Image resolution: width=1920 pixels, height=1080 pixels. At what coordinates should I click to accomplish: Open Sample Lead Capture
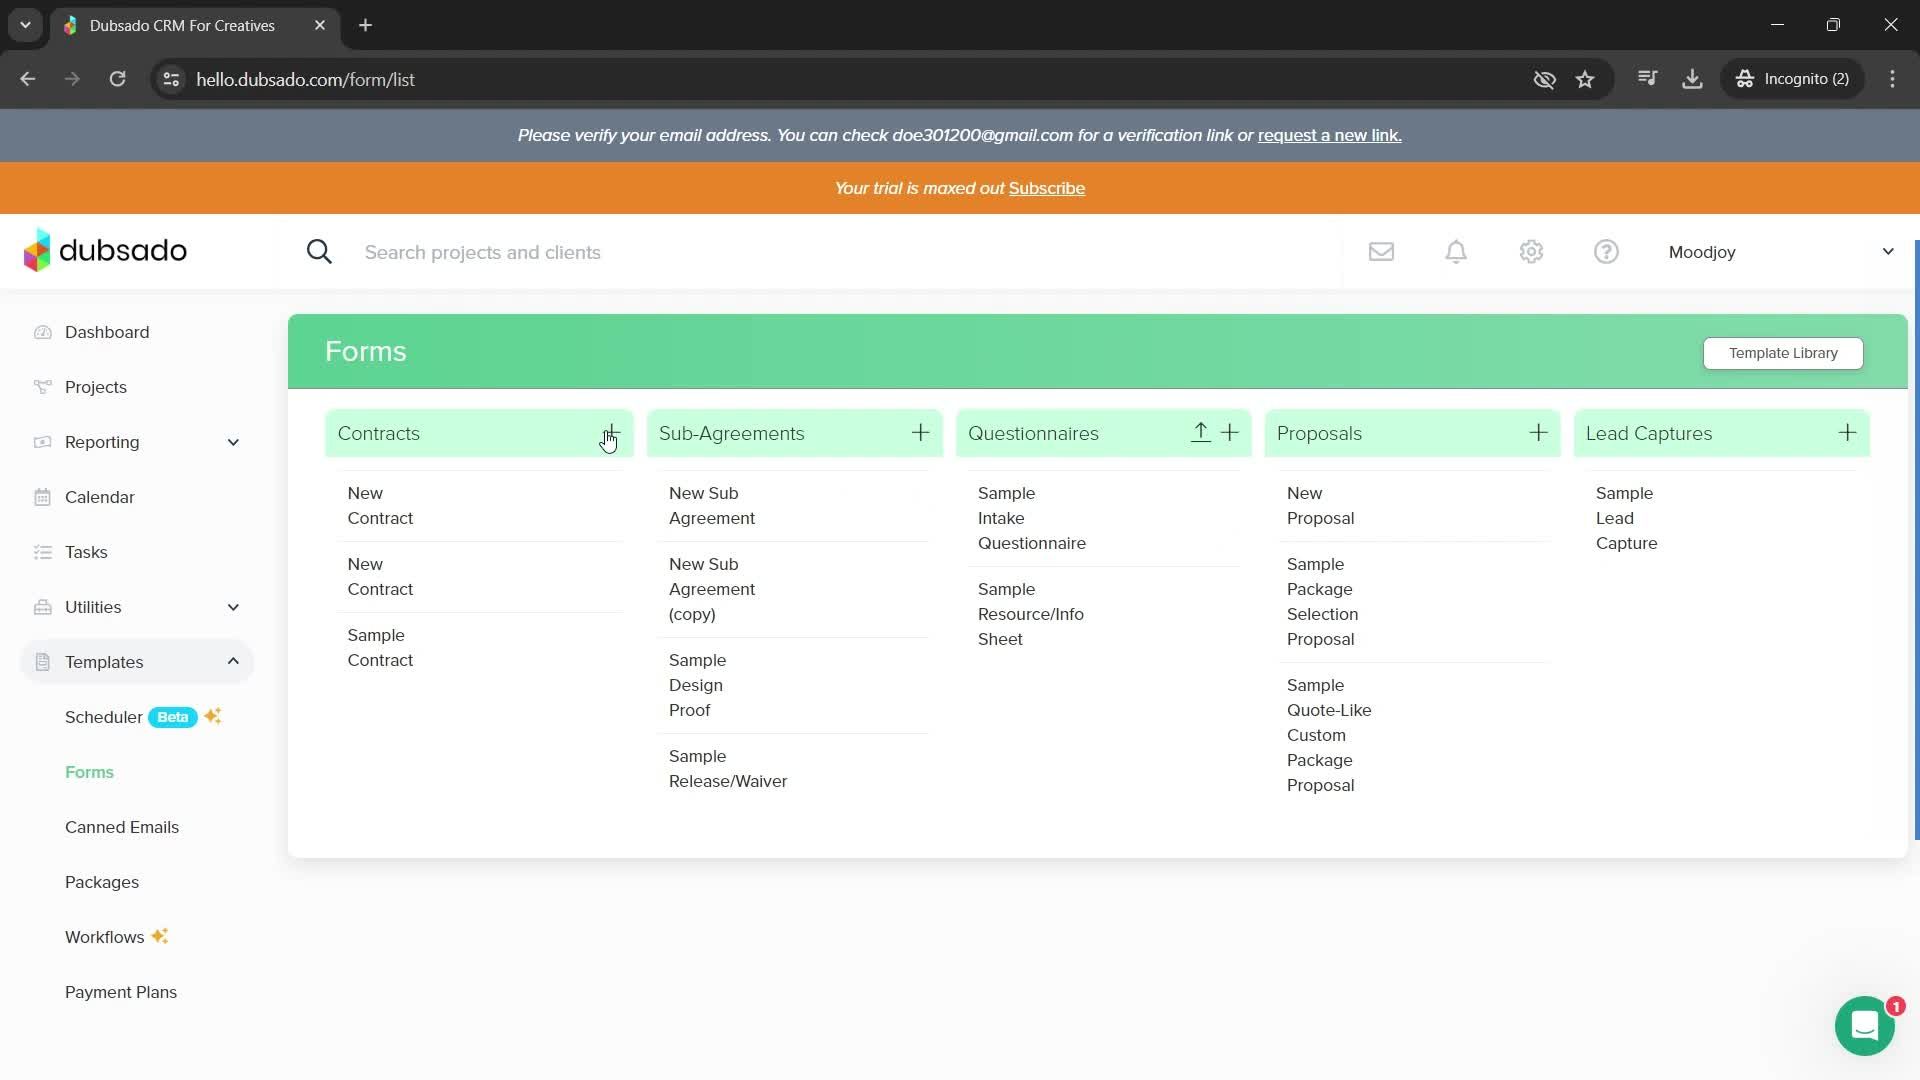coord(1626,518)
